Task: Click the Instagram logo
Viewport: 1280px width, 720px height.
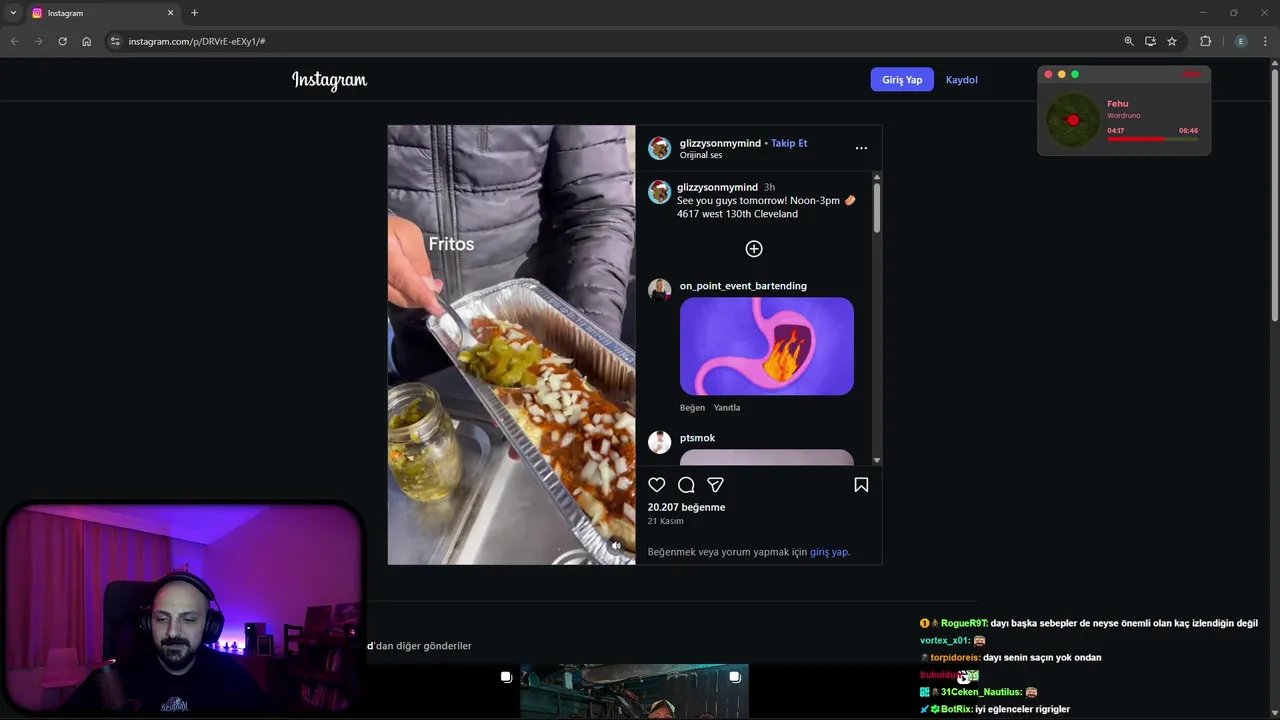Action: 329,80
